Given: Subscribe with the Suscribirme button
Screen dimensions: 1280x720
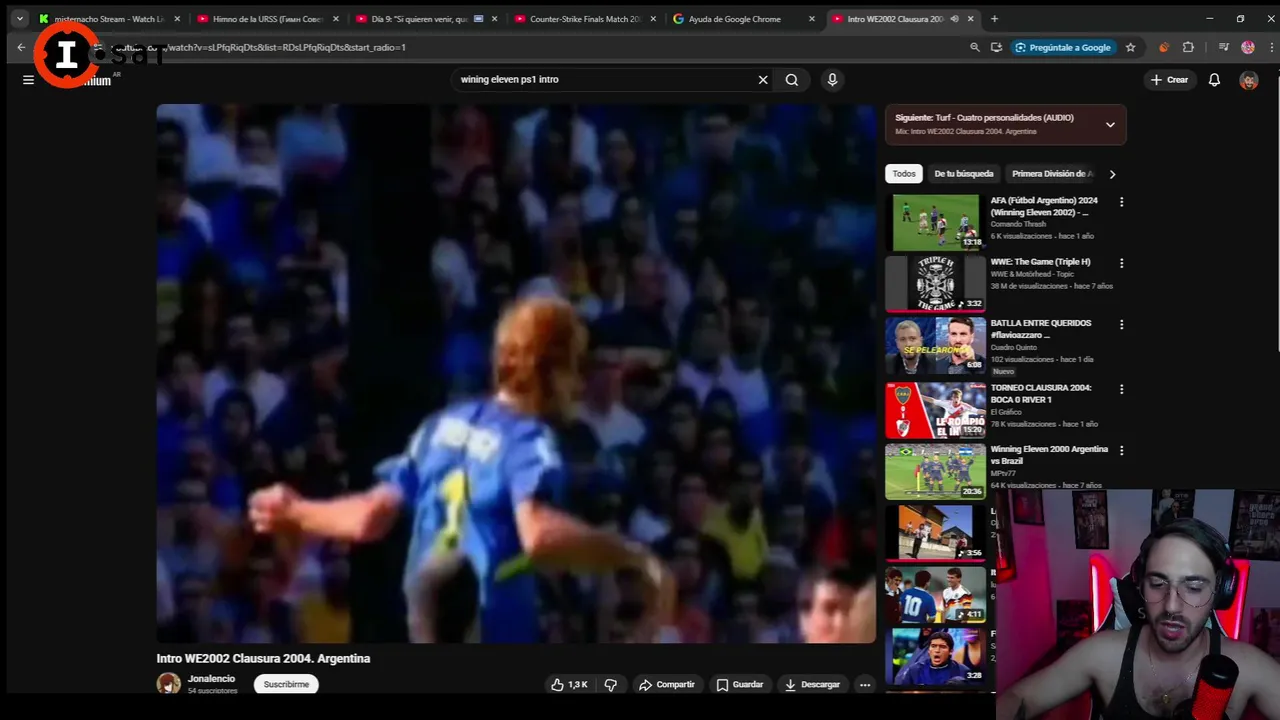Looking at the screenshot, I should point(286,685).
